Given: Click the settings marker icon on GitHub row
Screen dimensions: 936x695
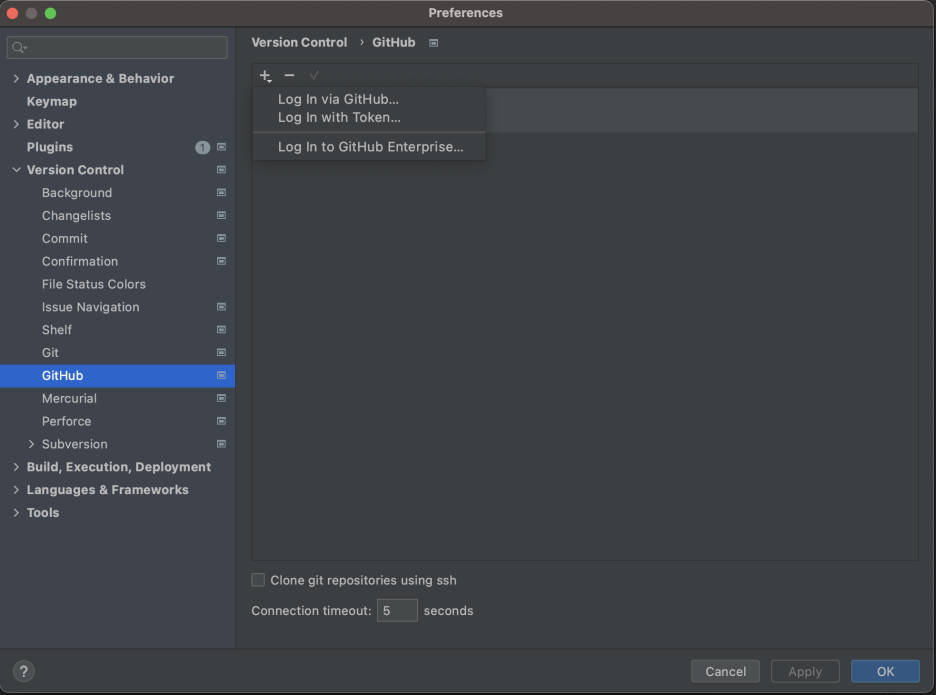Looking at the screenshot, I should pyautogui.click(x=221, y=376).
